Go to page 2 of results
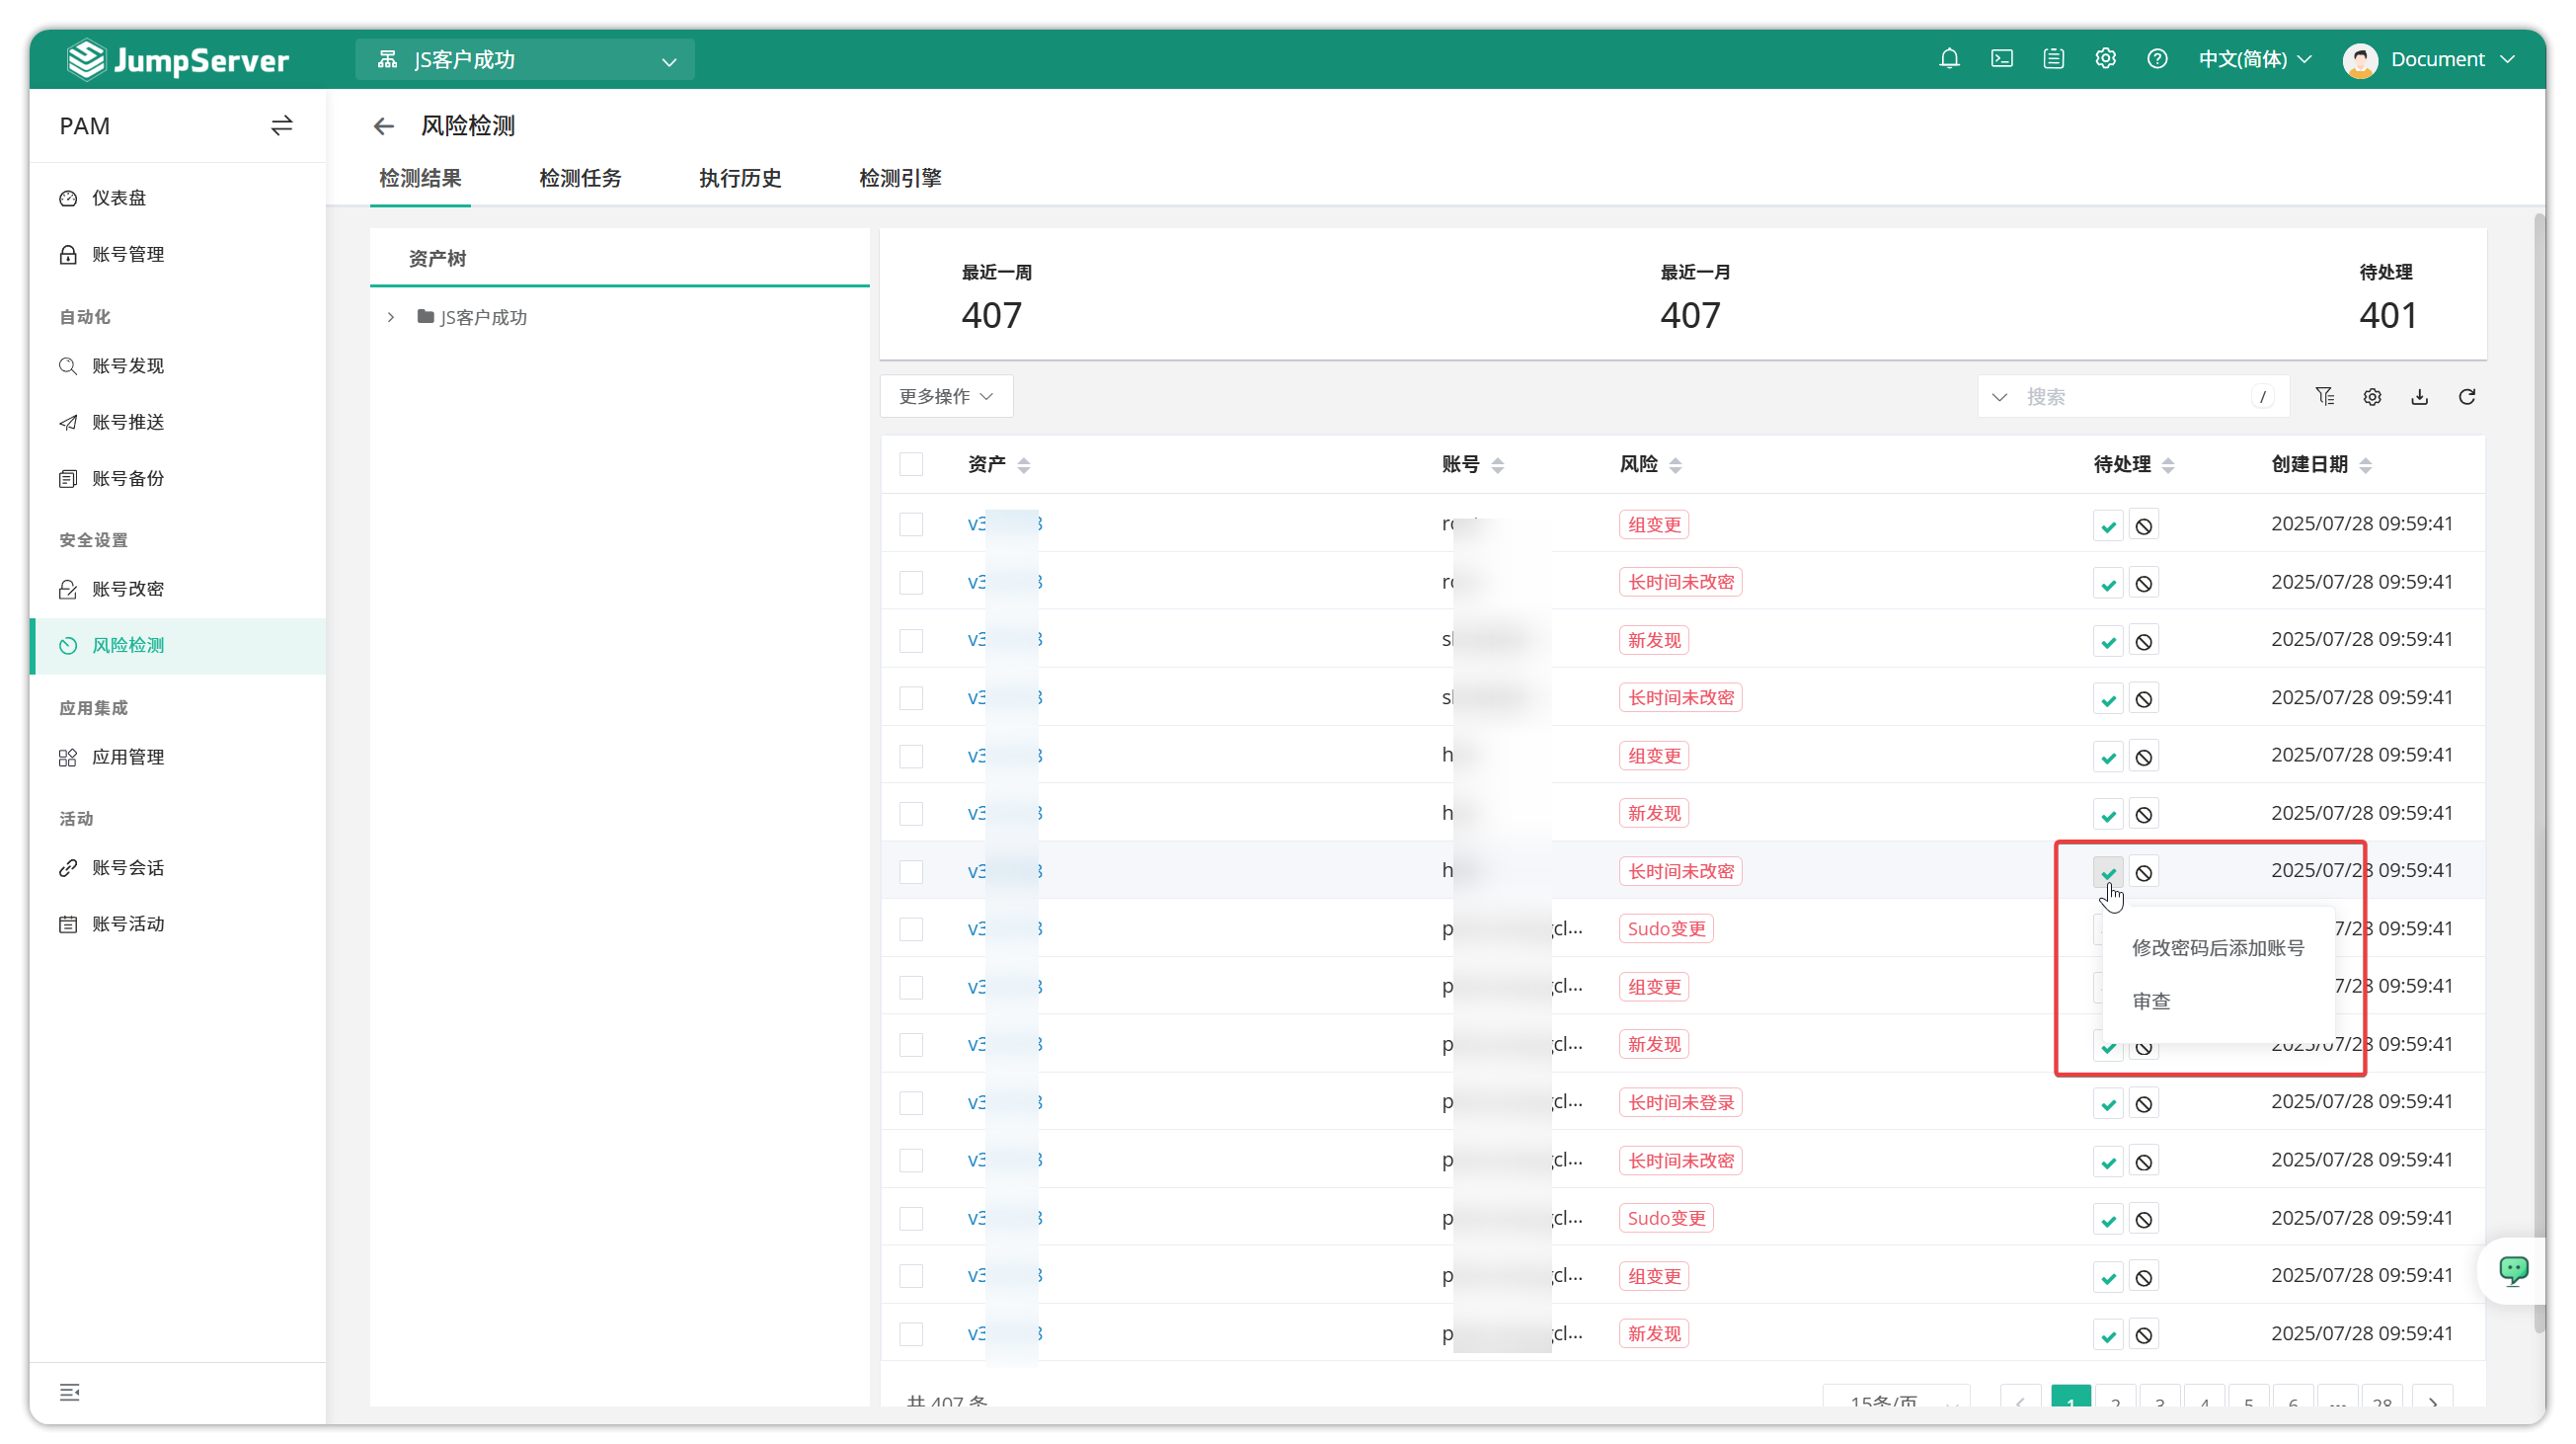2576x1444 pixels. pyautogui.click(x=2115, y=1398)
